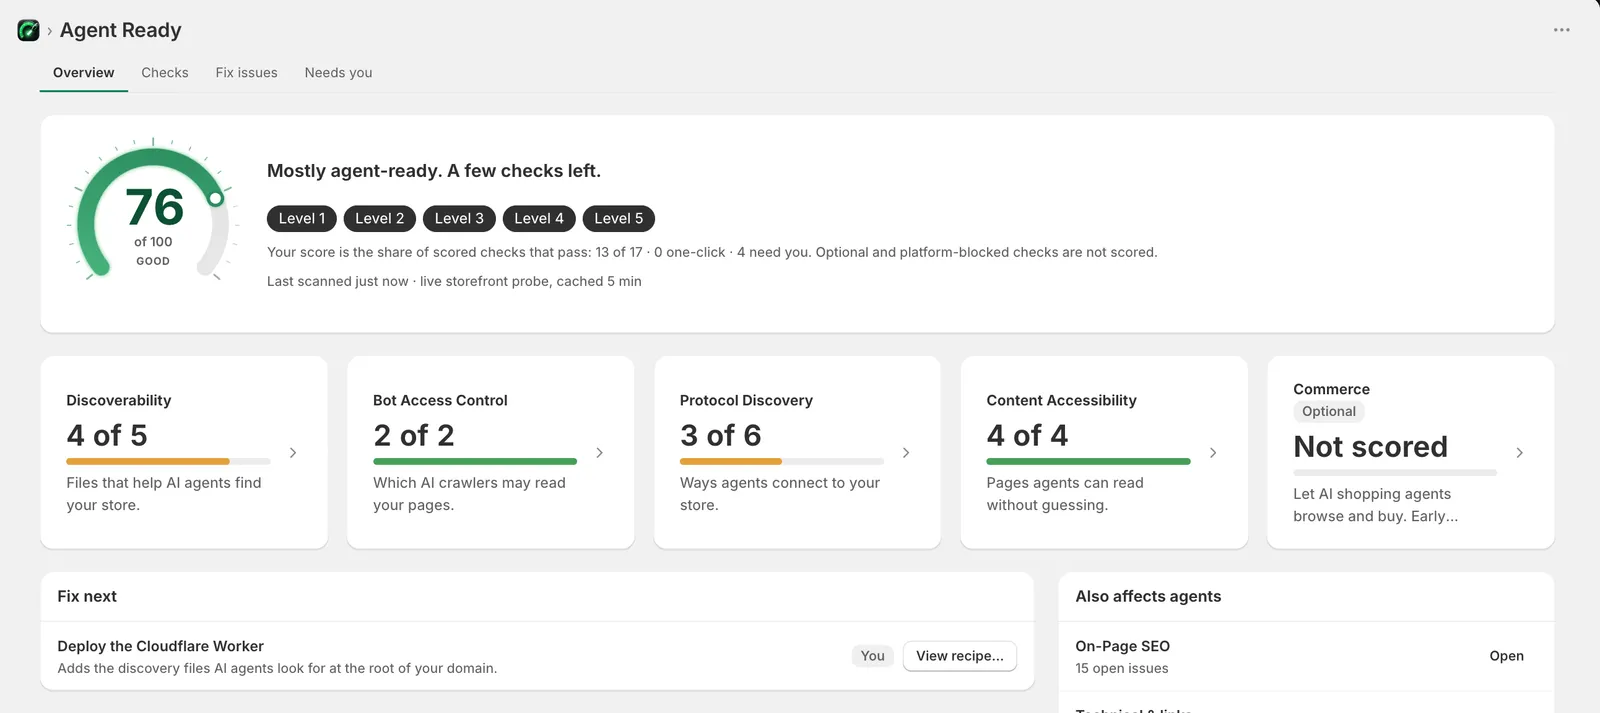Switch to the Overview tab
Viewport: 1600px width, 713px height.
click(x=84, y=73)
